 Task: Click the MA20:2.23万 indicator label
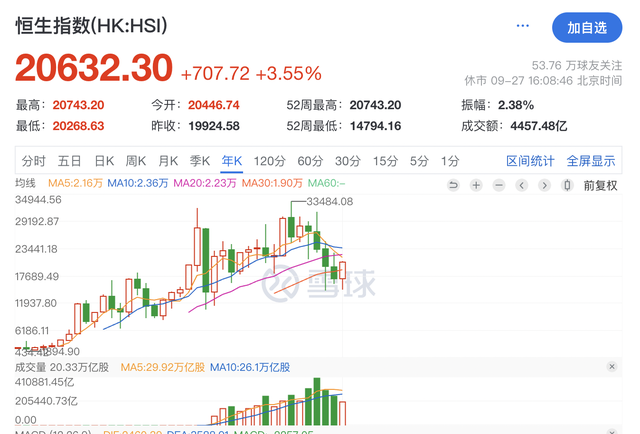(205, 183)
